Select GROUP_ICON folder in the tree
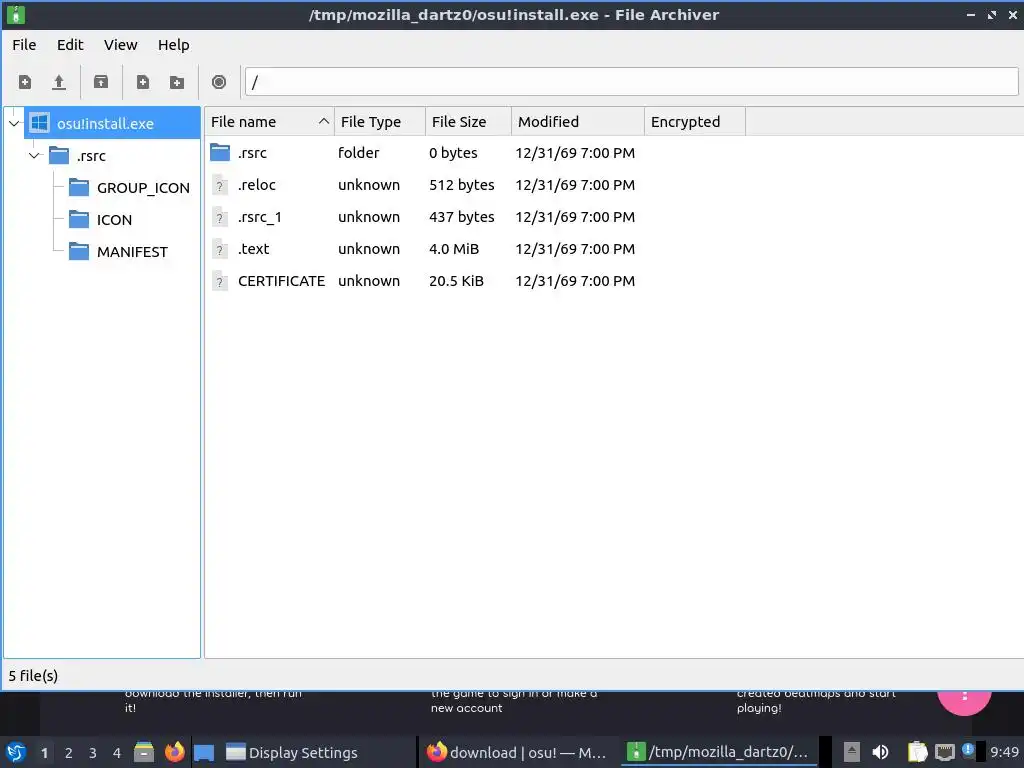The width and height of the screenshot is (1024, 768). (129, 188)
